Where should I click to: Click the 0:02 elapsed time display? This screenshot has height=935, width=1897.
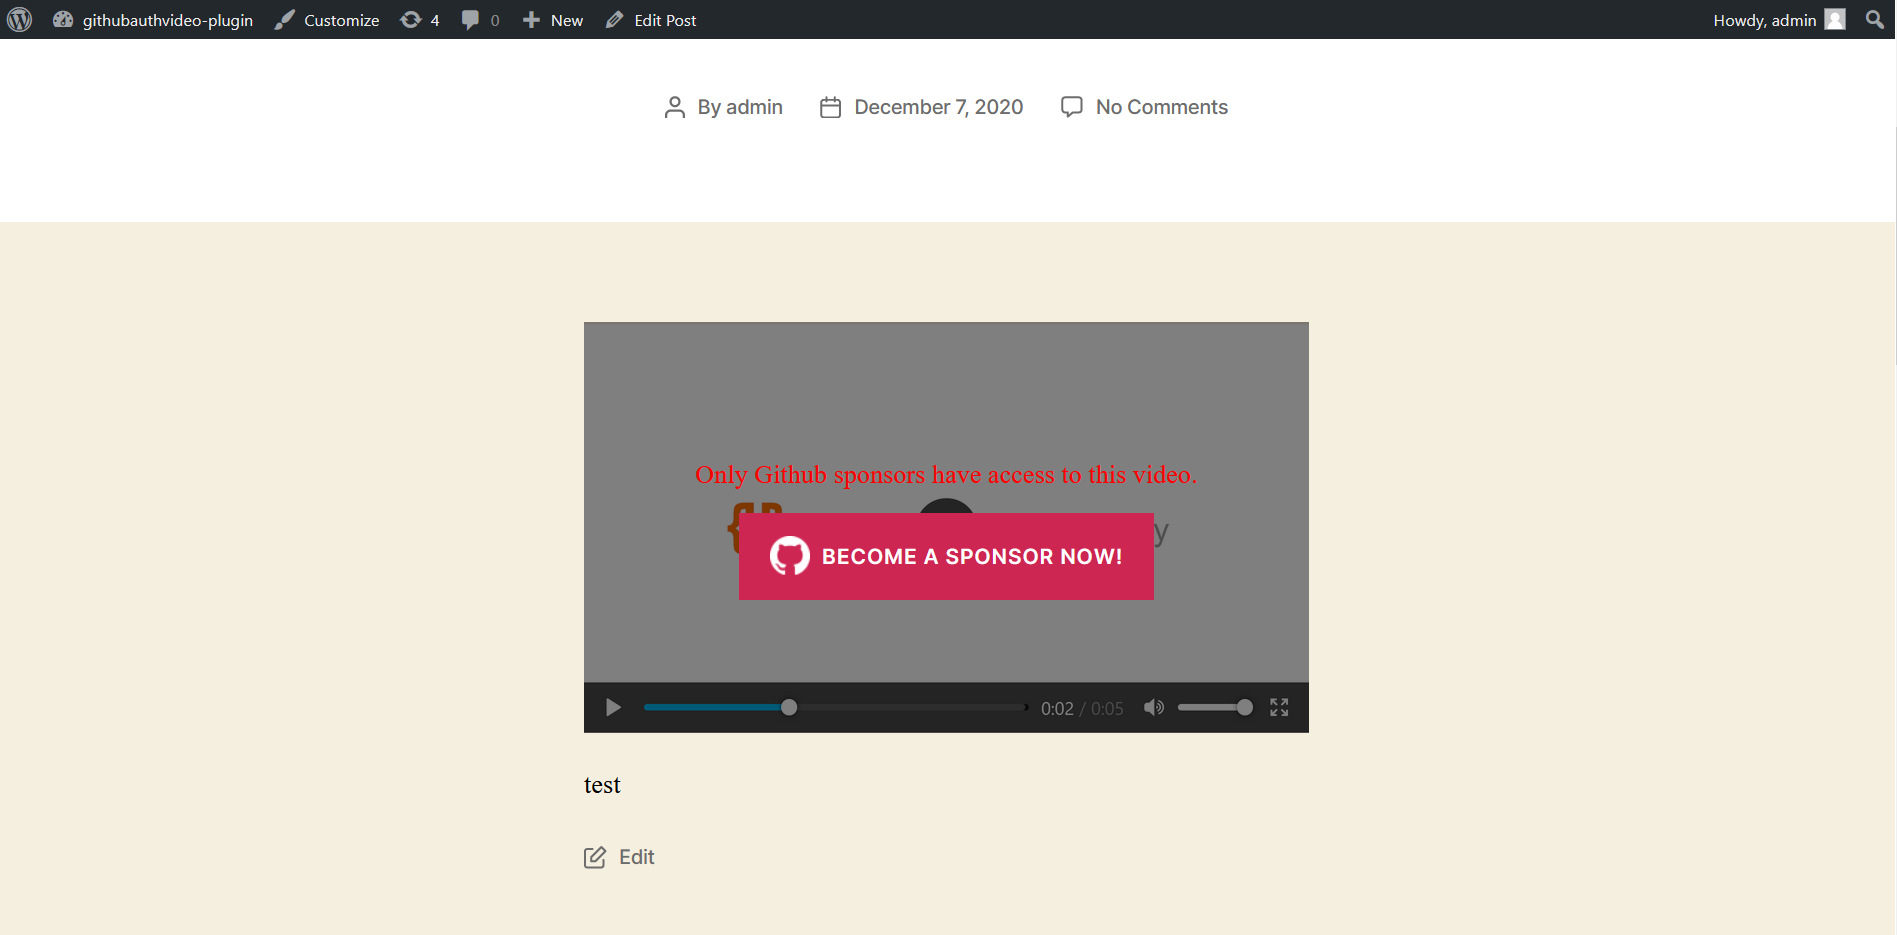click(1057, 709)
